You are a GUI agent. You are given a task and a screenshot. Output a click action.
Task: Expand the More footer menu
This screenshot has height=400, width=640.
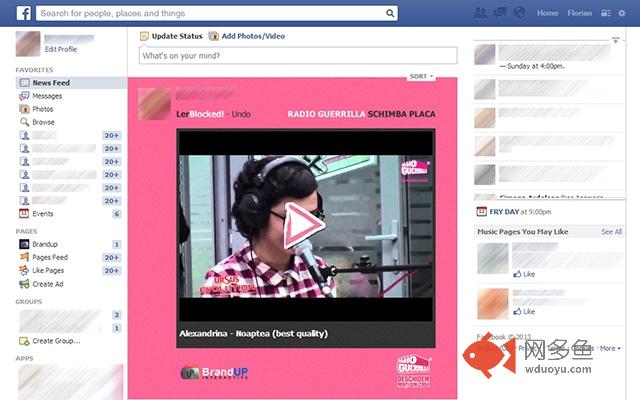610,348
